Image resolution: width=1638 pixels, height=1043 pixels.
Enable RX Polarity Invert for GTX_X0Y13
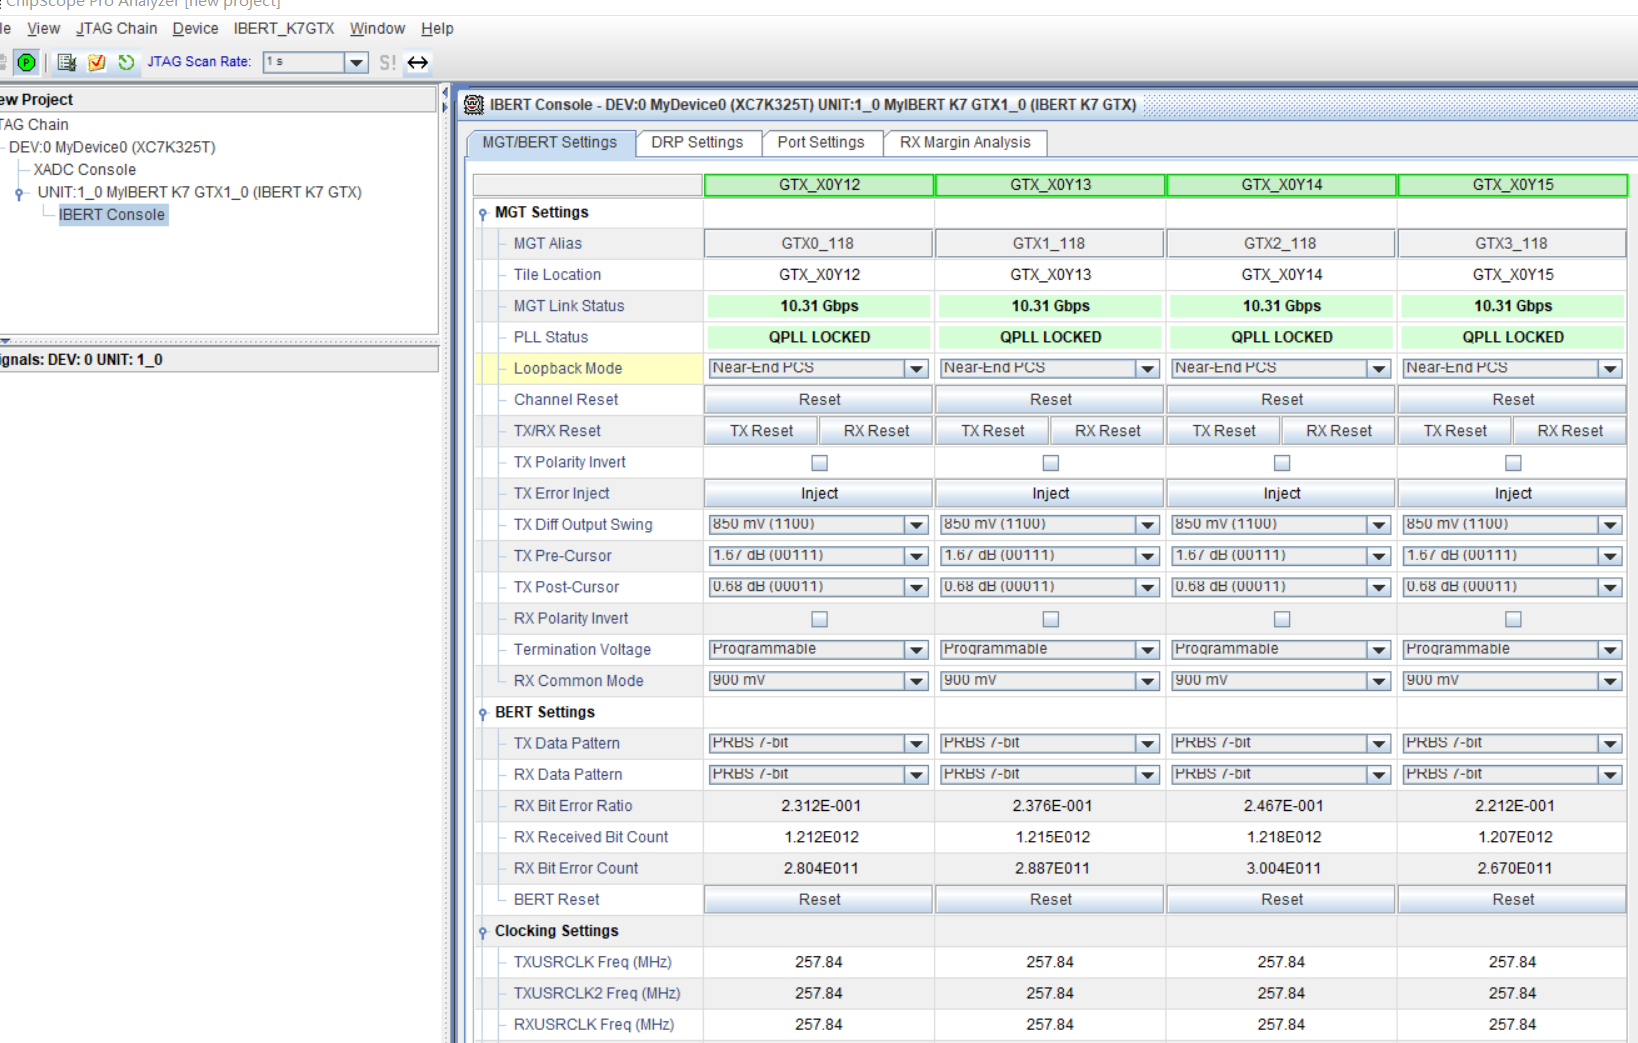[1050, 619]
